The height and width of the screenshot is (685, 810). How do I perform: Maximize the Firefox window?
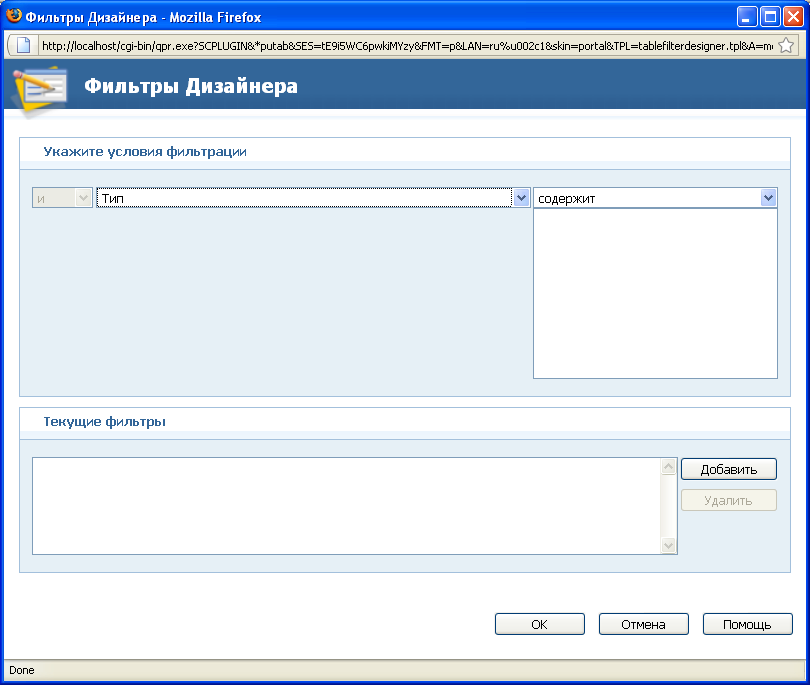point(770,17)
